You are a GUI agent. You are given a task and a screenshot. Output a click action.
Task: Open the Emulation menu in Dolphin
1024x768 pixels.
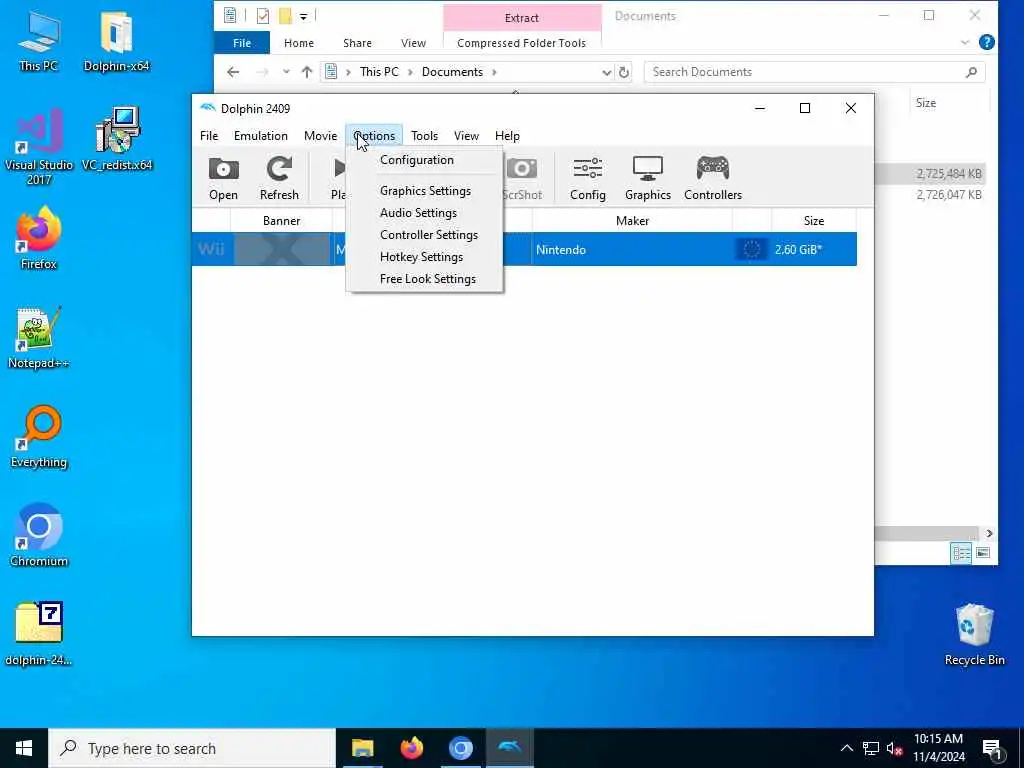coord(261,136)
